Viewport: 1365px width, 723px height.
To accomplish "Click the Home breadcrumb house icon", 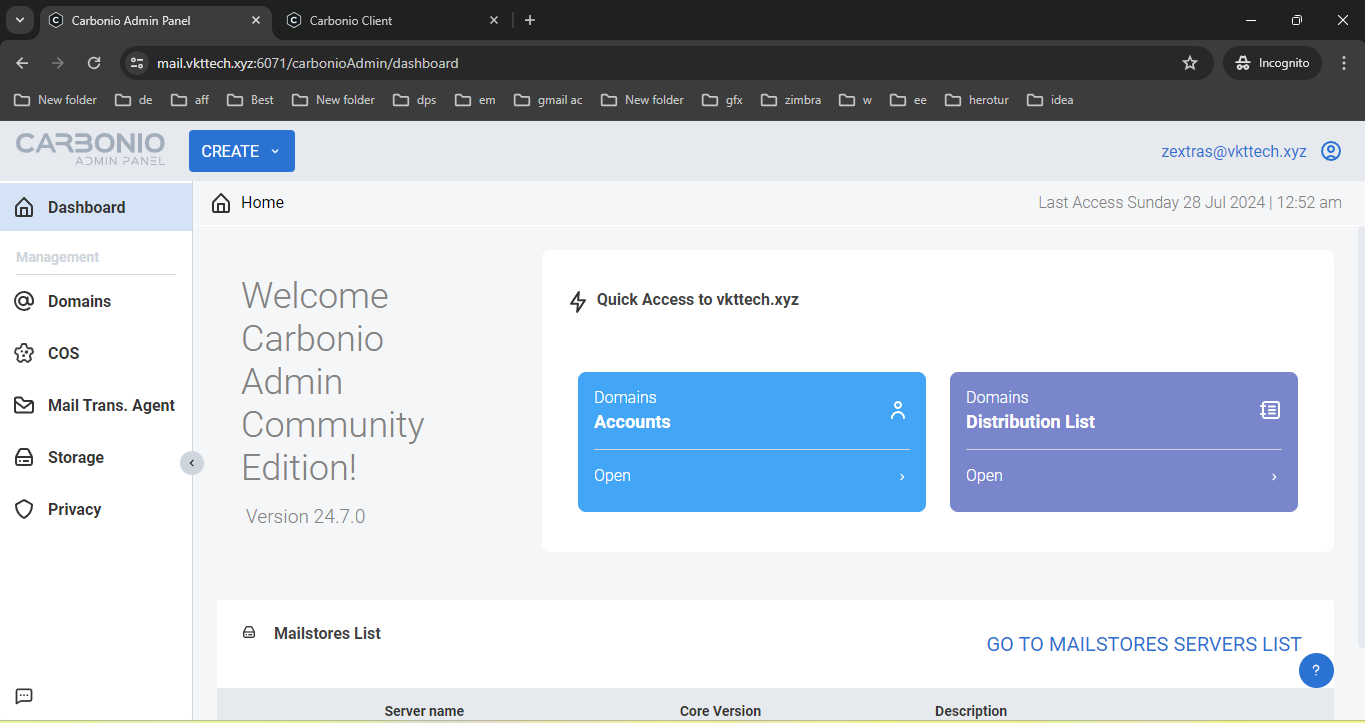I will (x=221, y=203).
